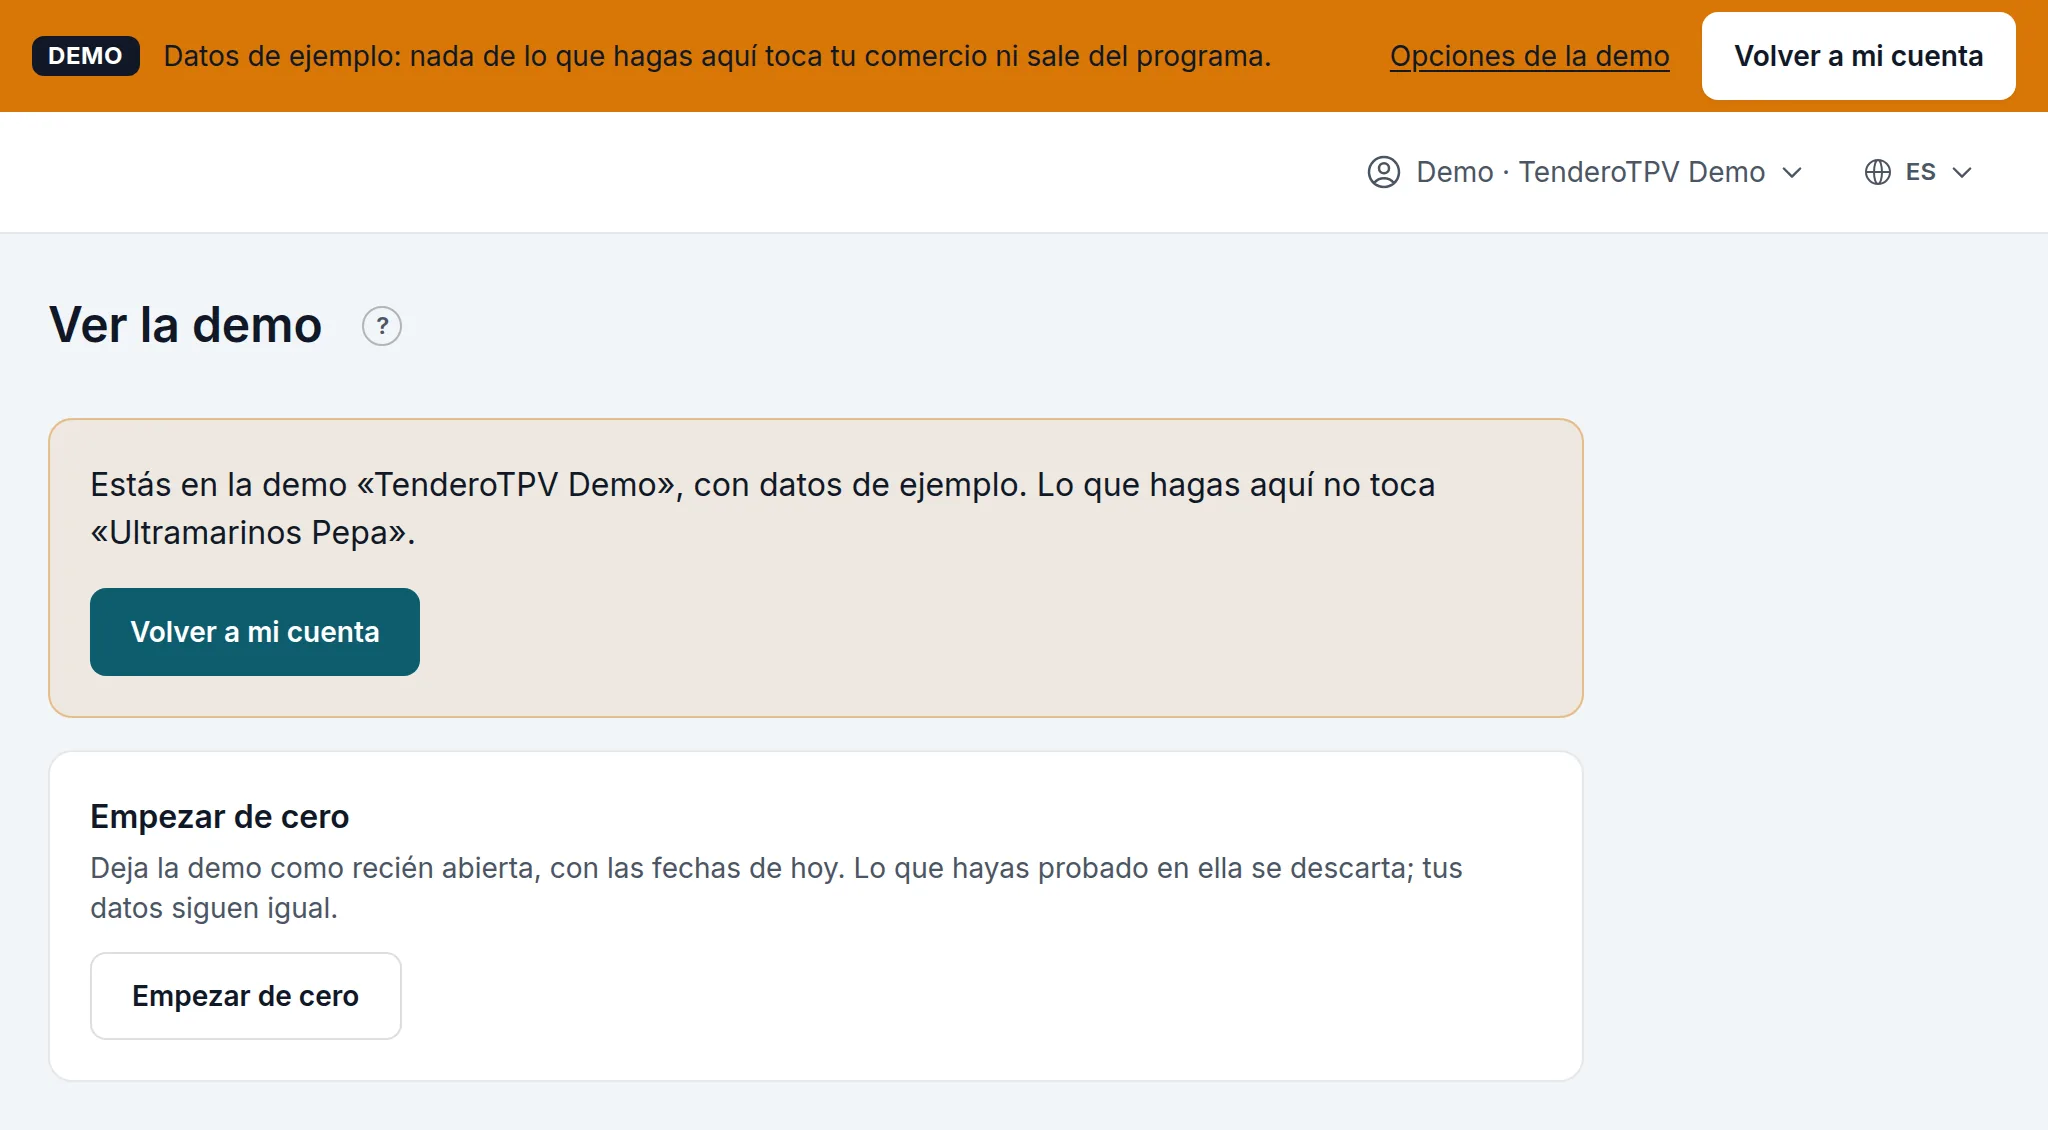
Task: Click the Empezar de cero button
Action: (246, 996)
